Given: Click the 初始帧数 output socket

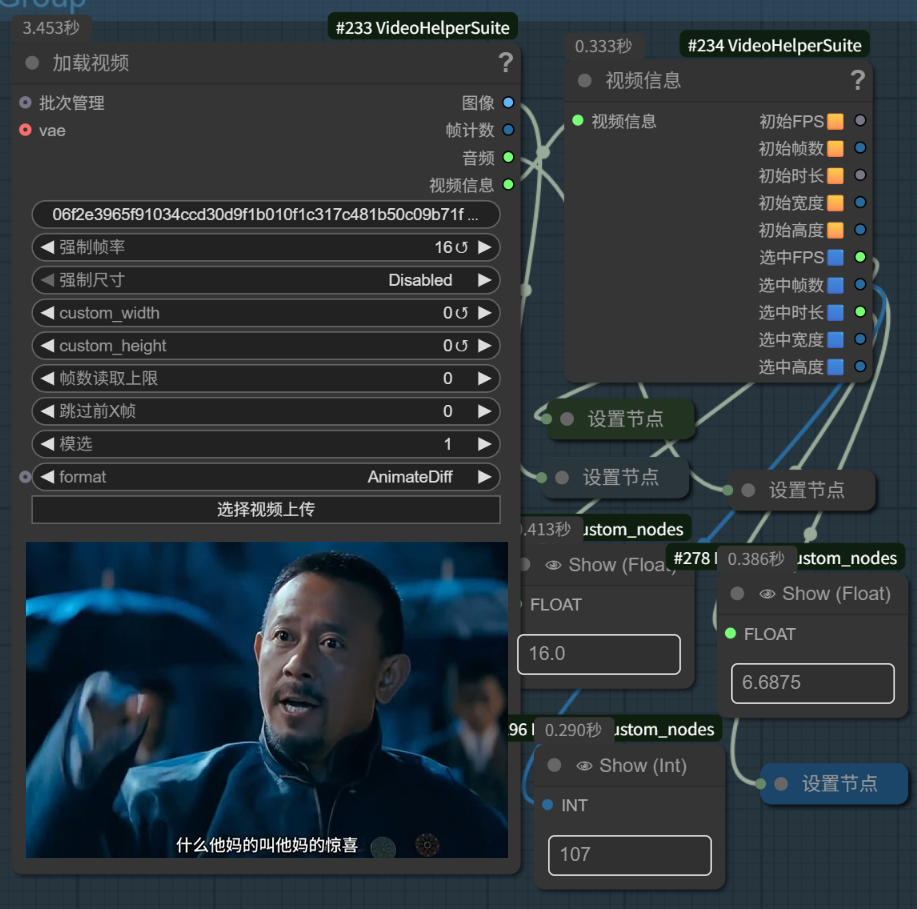Looking at the screenshot, I should pyautogui.click(x=860, y=147).
